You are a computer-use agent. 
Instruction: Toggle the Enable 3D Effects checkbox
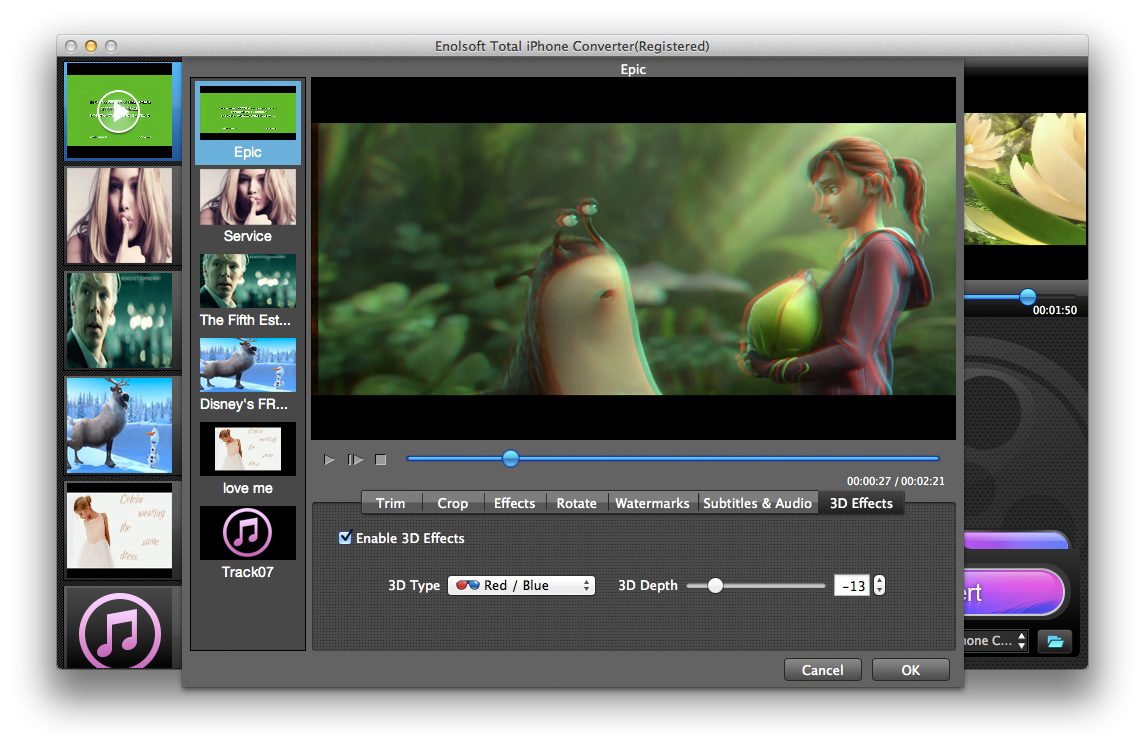pyautogui.click(x=345, y=538)
